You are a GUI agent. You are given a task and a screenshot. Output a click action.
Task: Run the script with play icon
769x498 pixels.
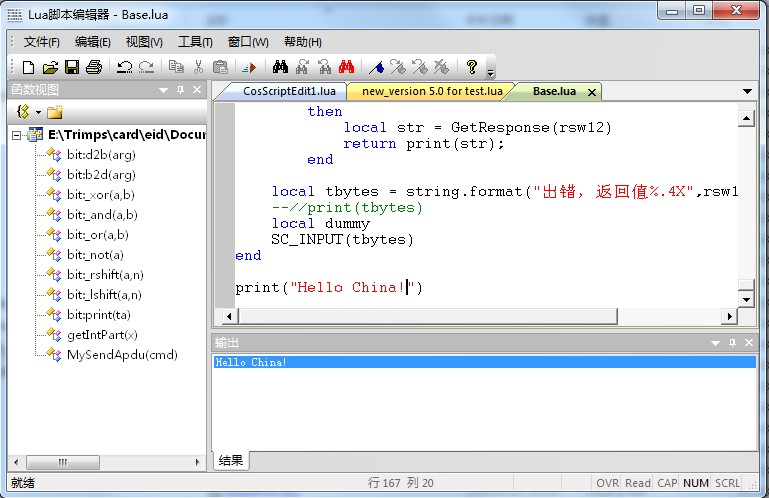click(250, 67)
